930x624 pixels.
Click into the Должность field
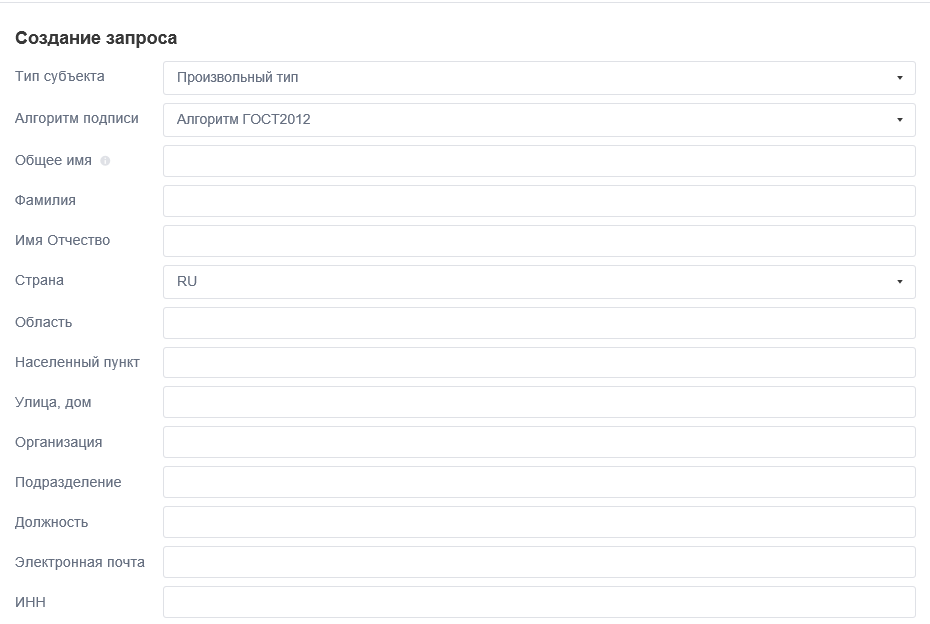539,522
